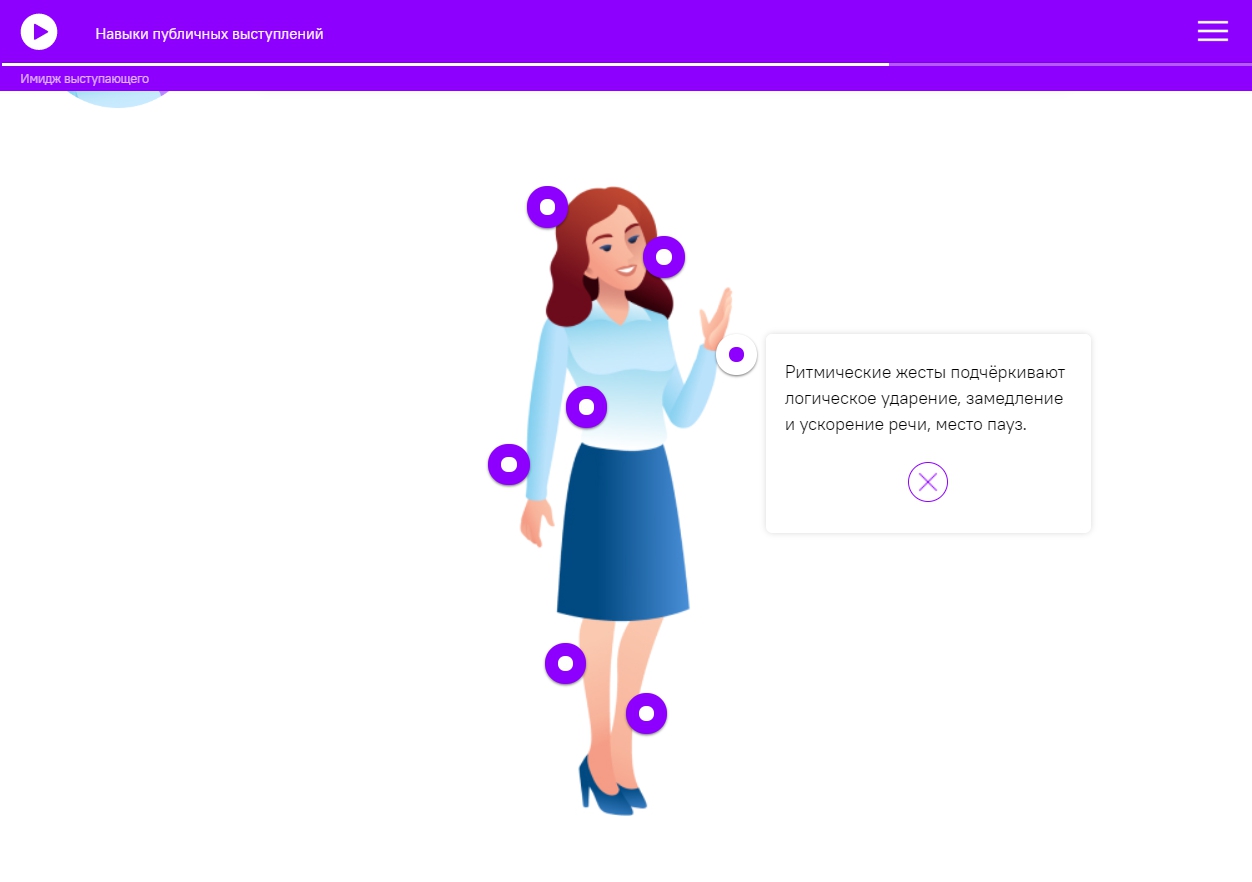Viewport: 1252px width, 882px height.
Task: Close the rhythmic gestures tooltip with X
Action: click(x=927, y=482)
